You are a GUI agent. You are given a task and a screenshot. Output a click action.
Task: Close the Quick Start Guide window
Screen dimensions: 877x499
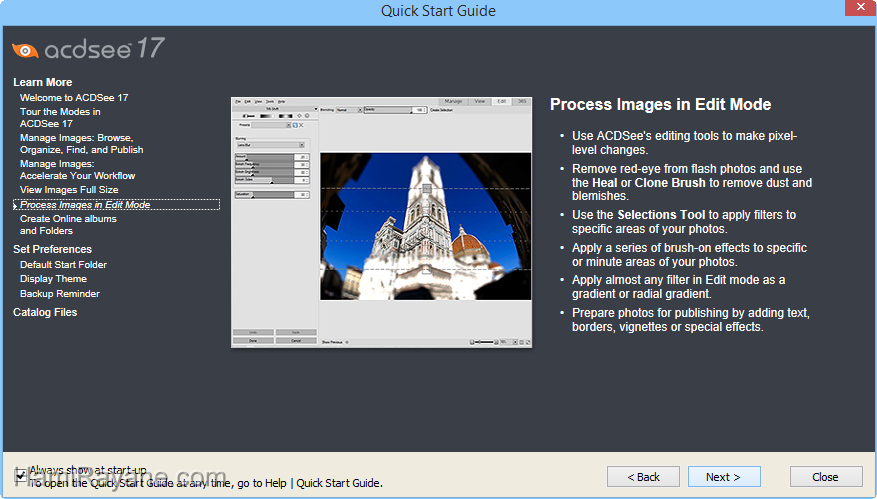(x=860, y=7)
